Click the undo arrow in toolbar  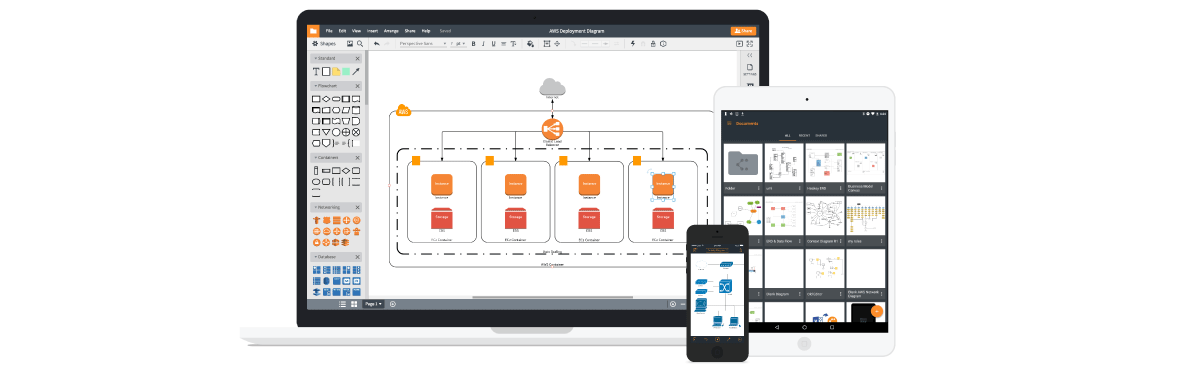(x=377, y=44)
